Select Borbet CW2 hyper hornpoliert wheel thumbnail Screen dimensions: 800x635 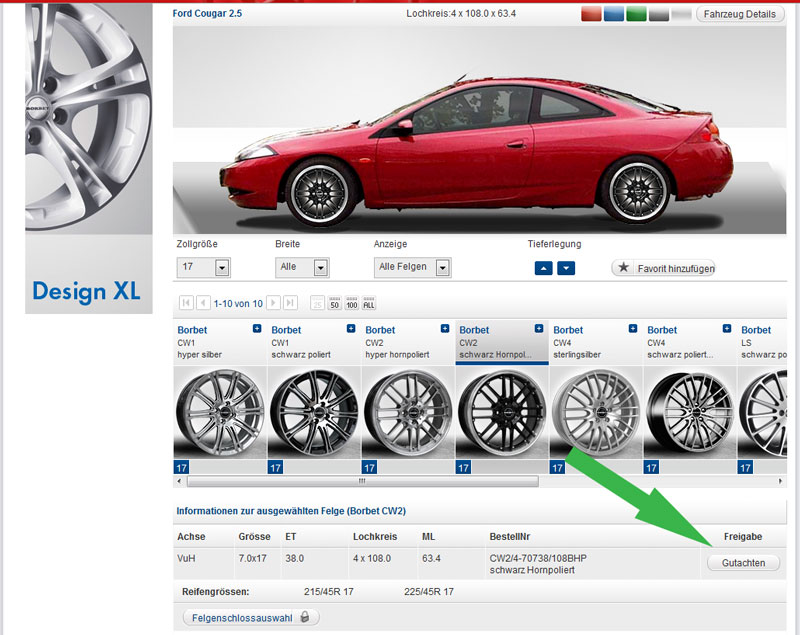pyautogui.click(x=408, y=413)
